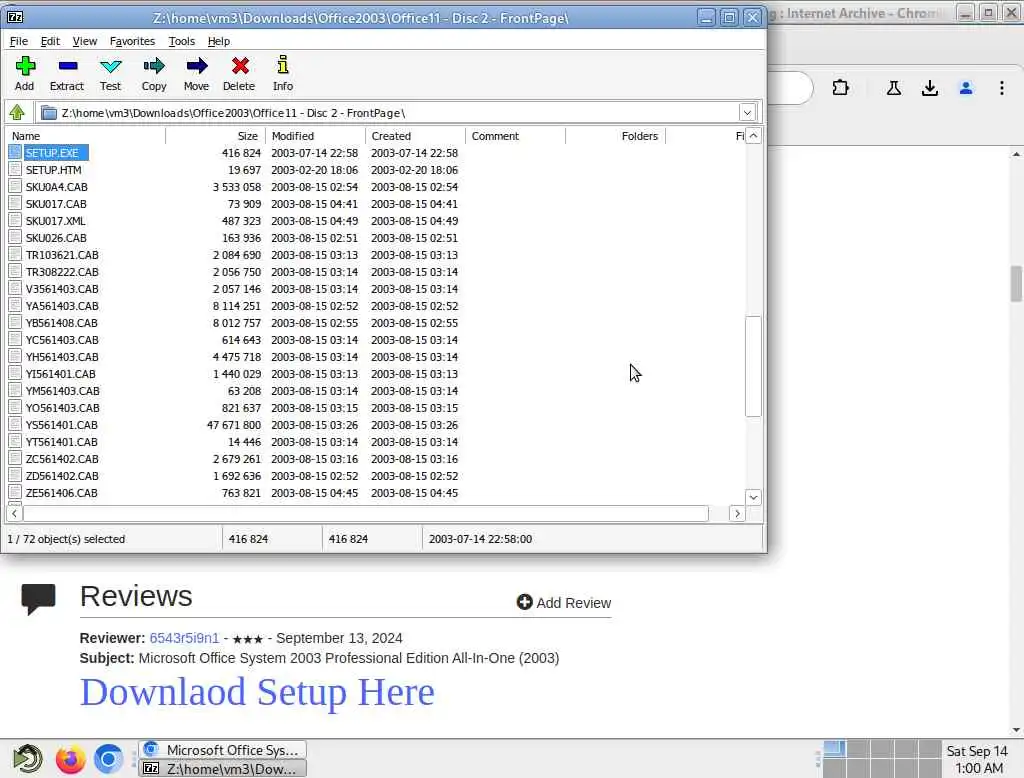Select the ZE561406.CAB file

pyautogui.click(x=61, y=493)
